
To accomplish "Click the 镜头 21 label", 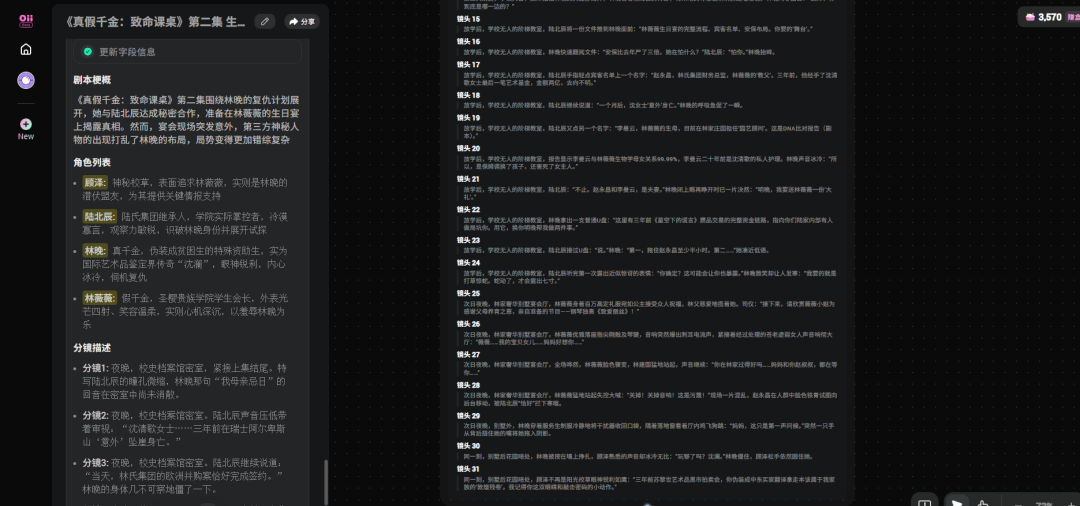I will click(x=468, y=179).
